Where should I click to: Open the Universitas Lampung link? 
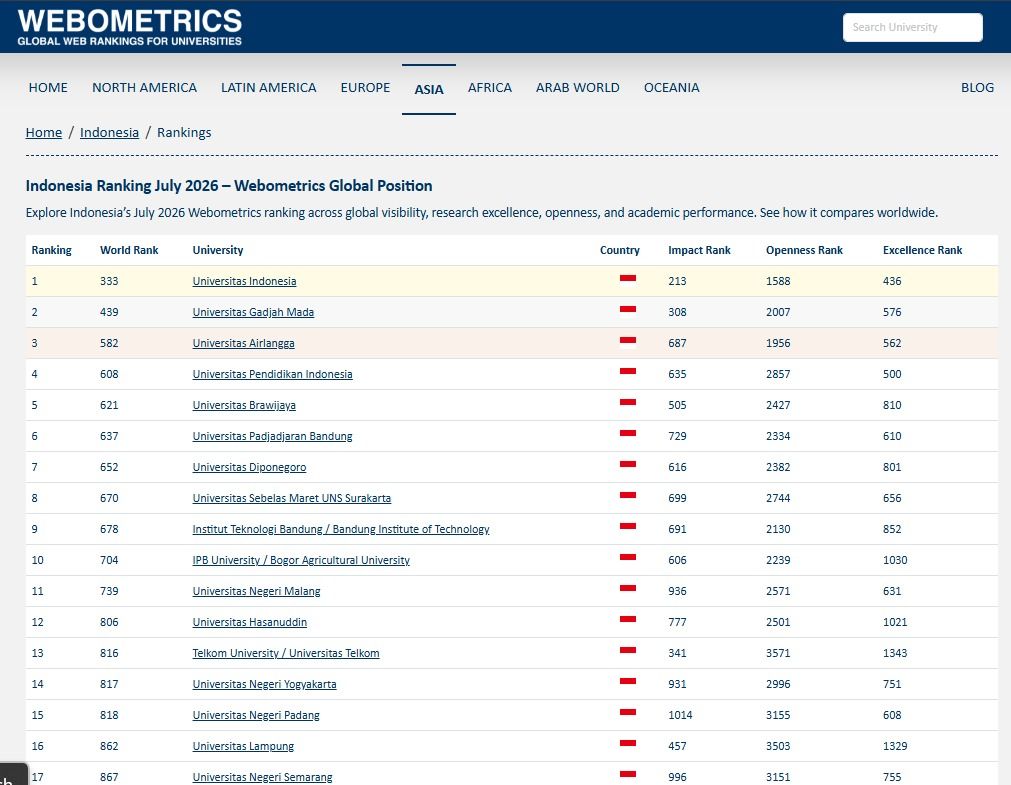243,746
